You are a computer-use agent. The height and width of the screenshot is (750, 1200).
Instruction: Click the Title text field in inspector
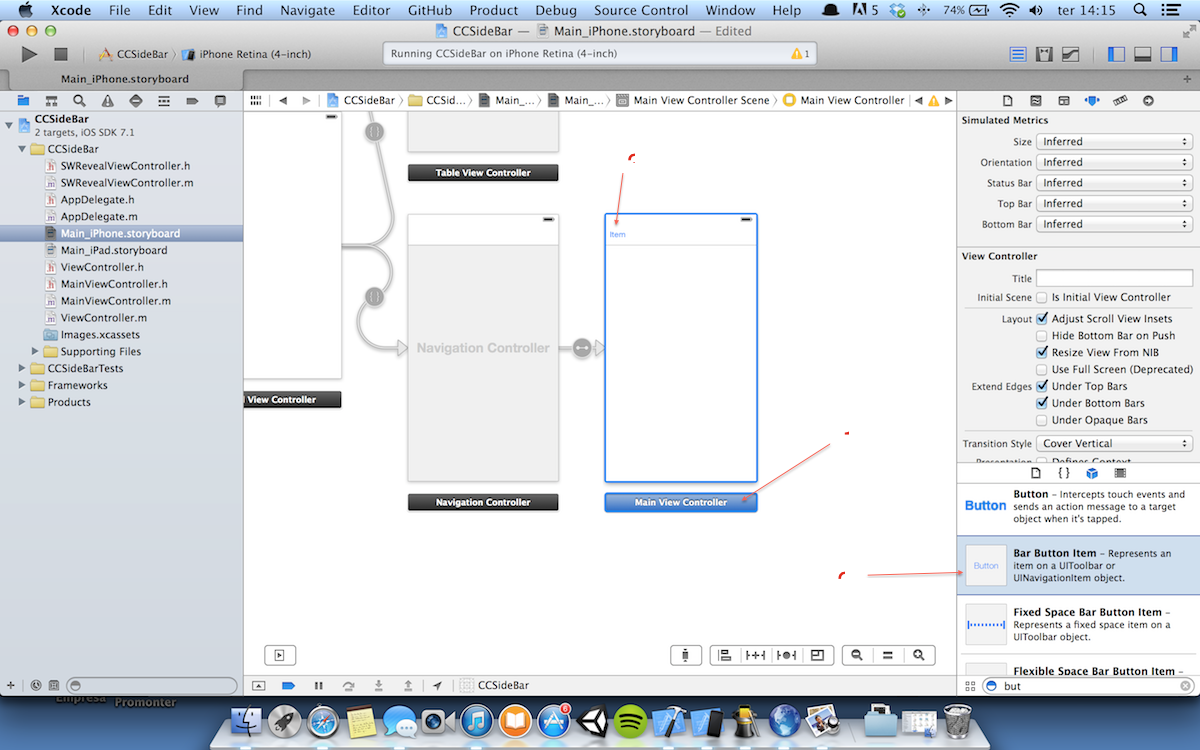click(x=1114, y=278)
